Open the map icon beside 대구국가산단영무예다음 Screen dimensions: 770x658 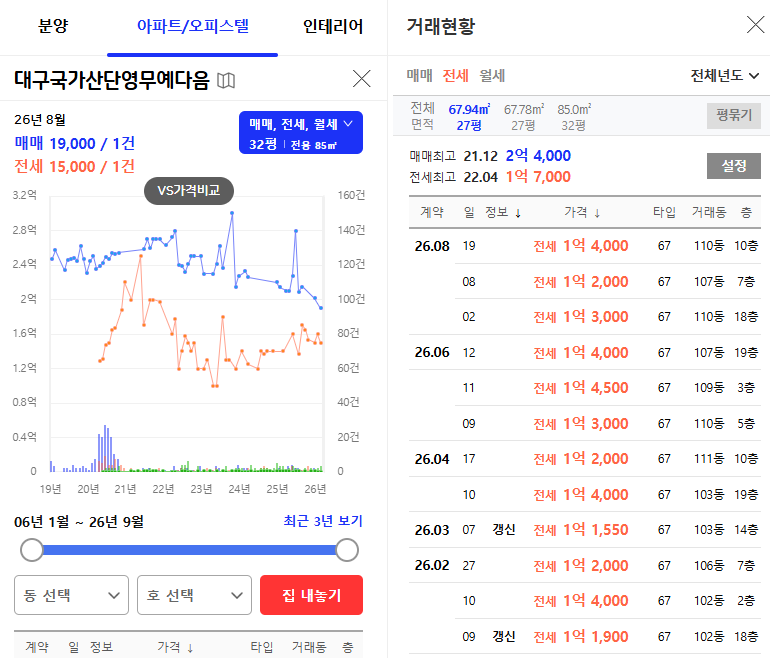(x=226, y=80)
